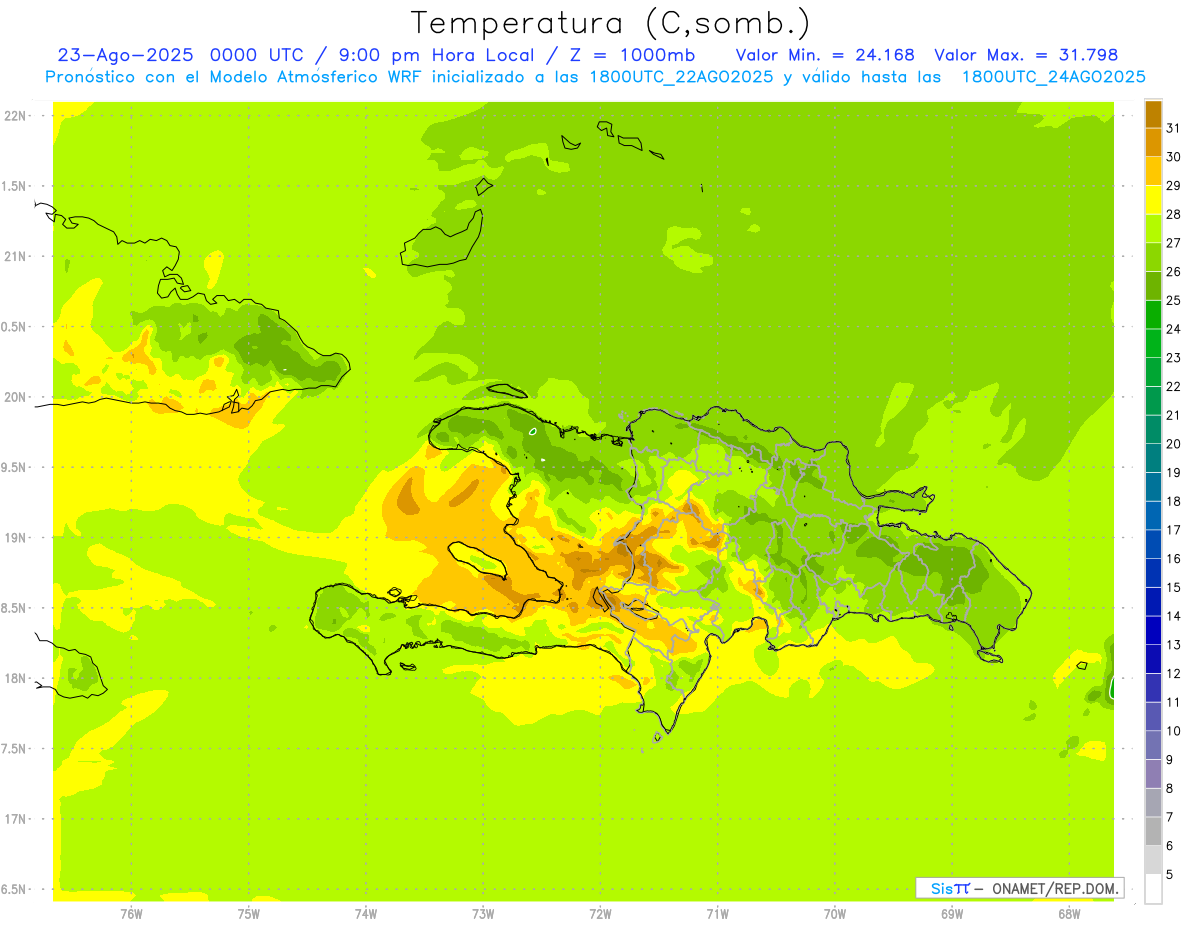This screenshot has height=927, width=1200.
Task: Click 'Pronóstico con el Modelo Atmosferico WRF' text
Action: (x=238, y=77)
